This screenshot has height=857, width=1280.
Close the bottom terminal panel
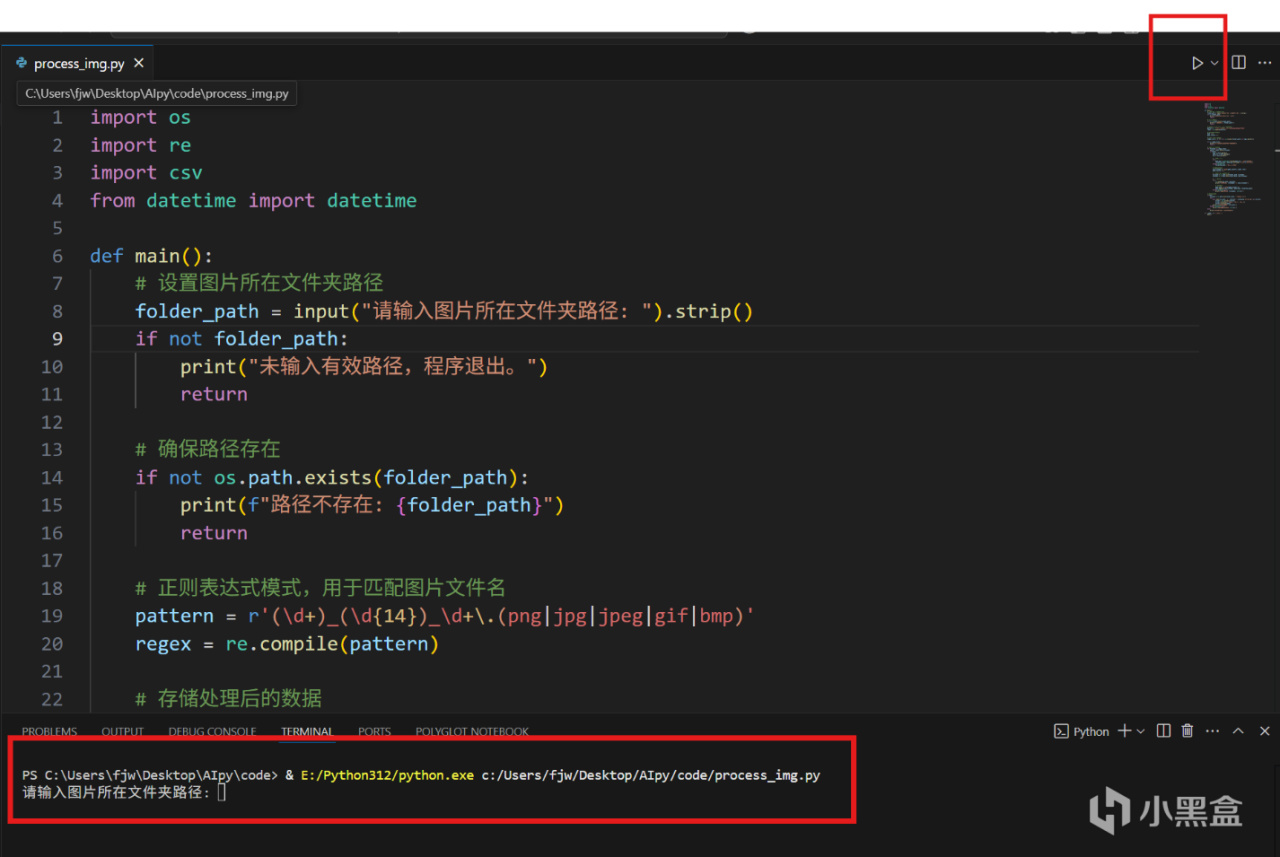[1264, 731]
